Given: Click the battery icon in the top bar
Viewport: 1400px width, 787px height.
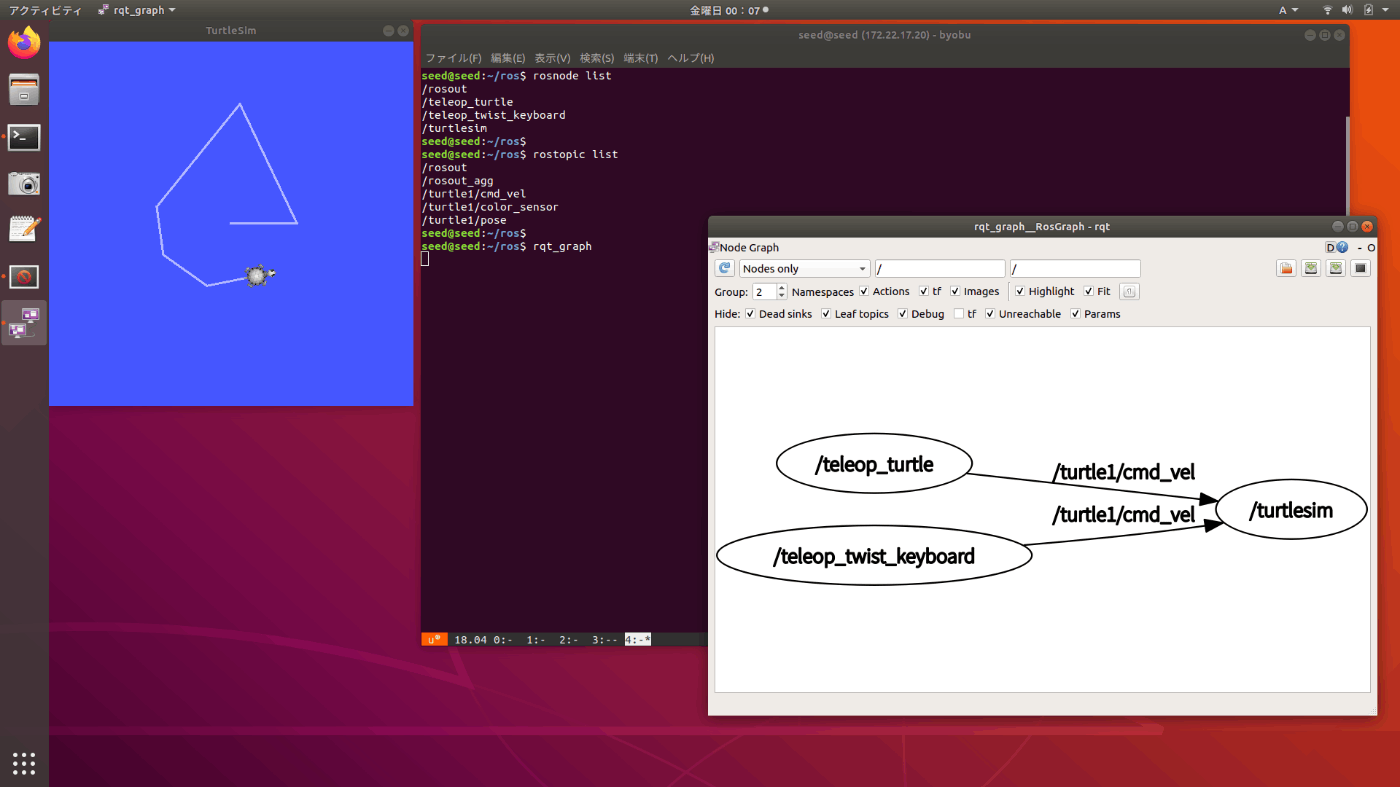Looking at the screenshot, I should [x=1367, y=10].
